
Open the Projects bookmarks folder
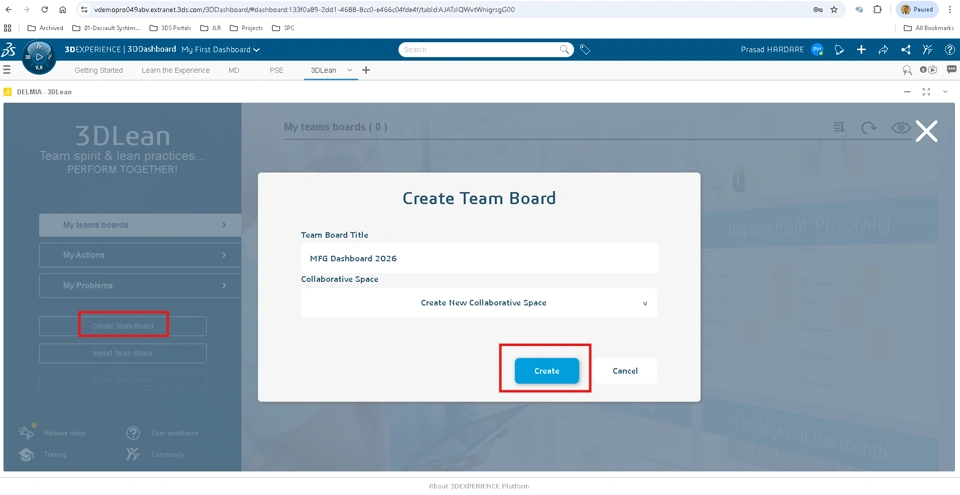246,28
